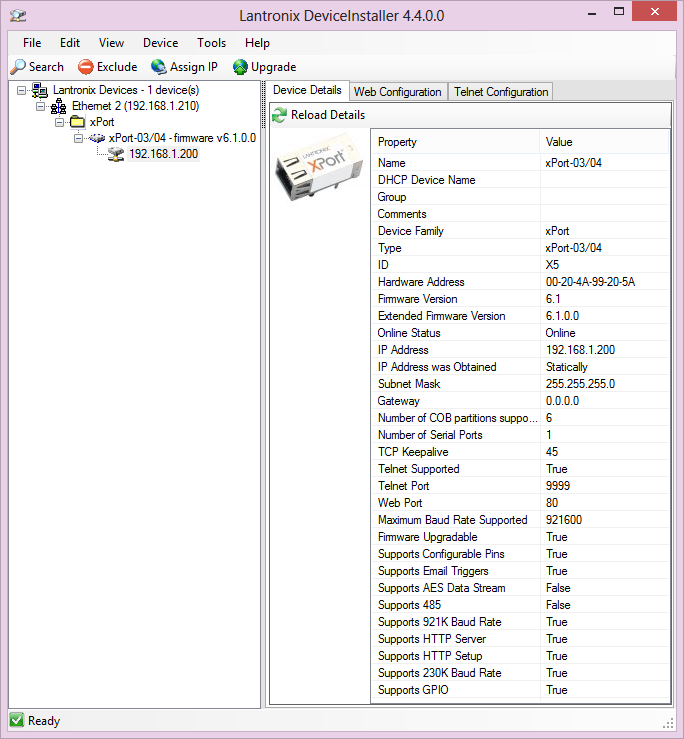Click the ID value X5
Viewport: 684px width, 739px height.
[552, 265]
